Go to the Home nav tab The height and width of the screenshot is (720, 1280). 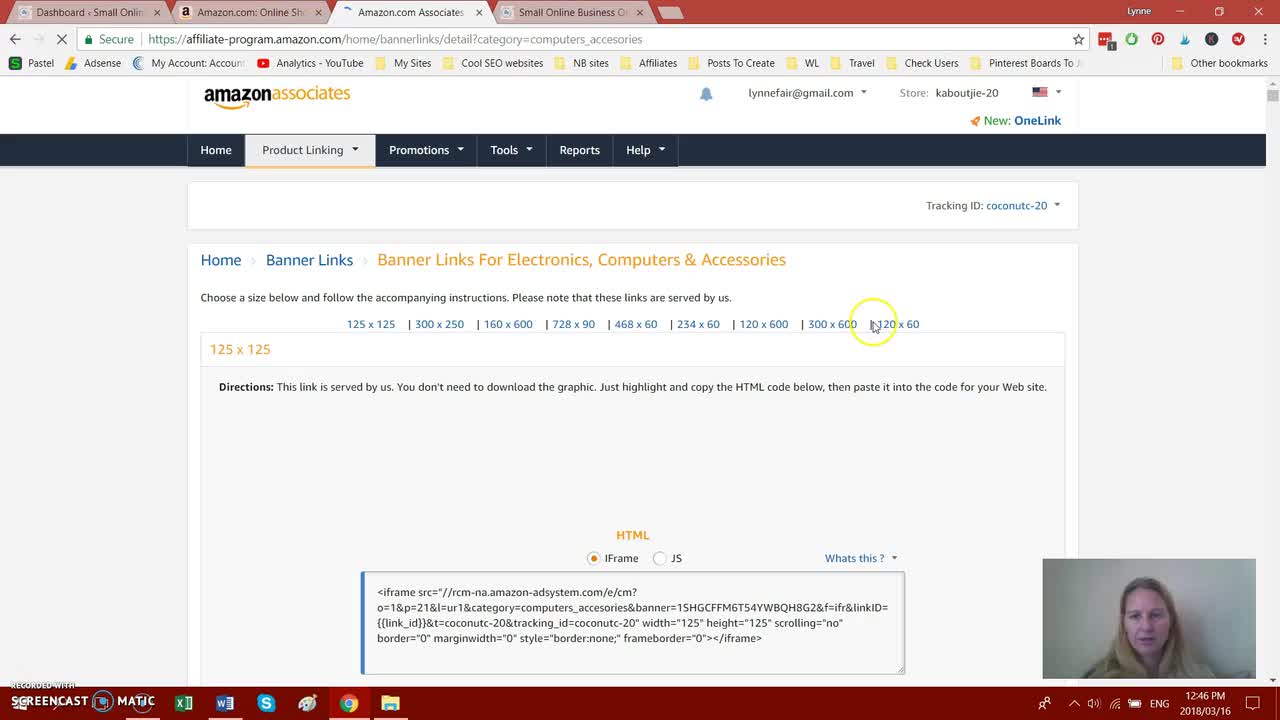point(215,150)
